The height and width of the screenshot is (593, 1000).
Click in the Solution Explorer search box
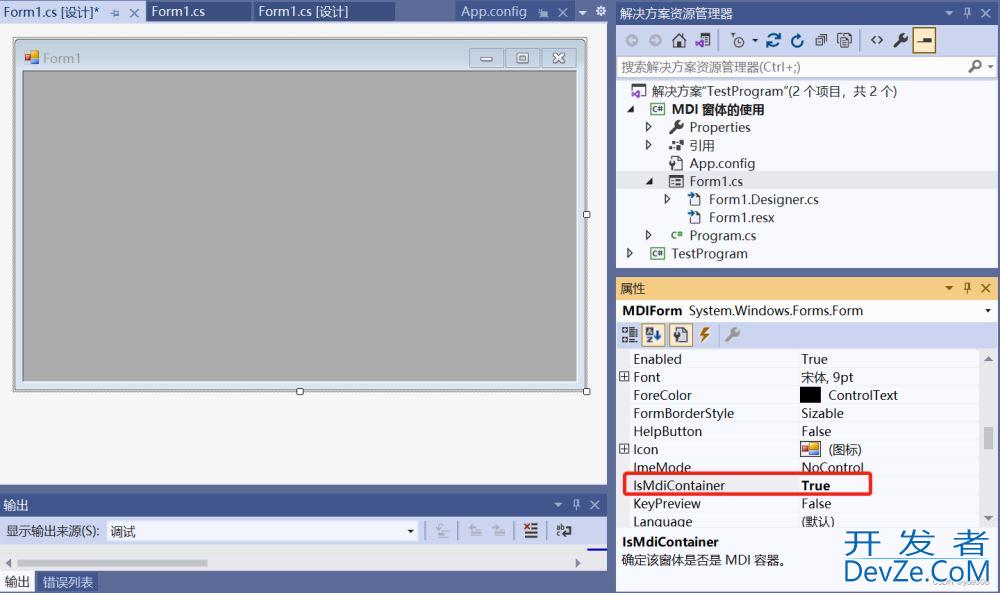791,66
